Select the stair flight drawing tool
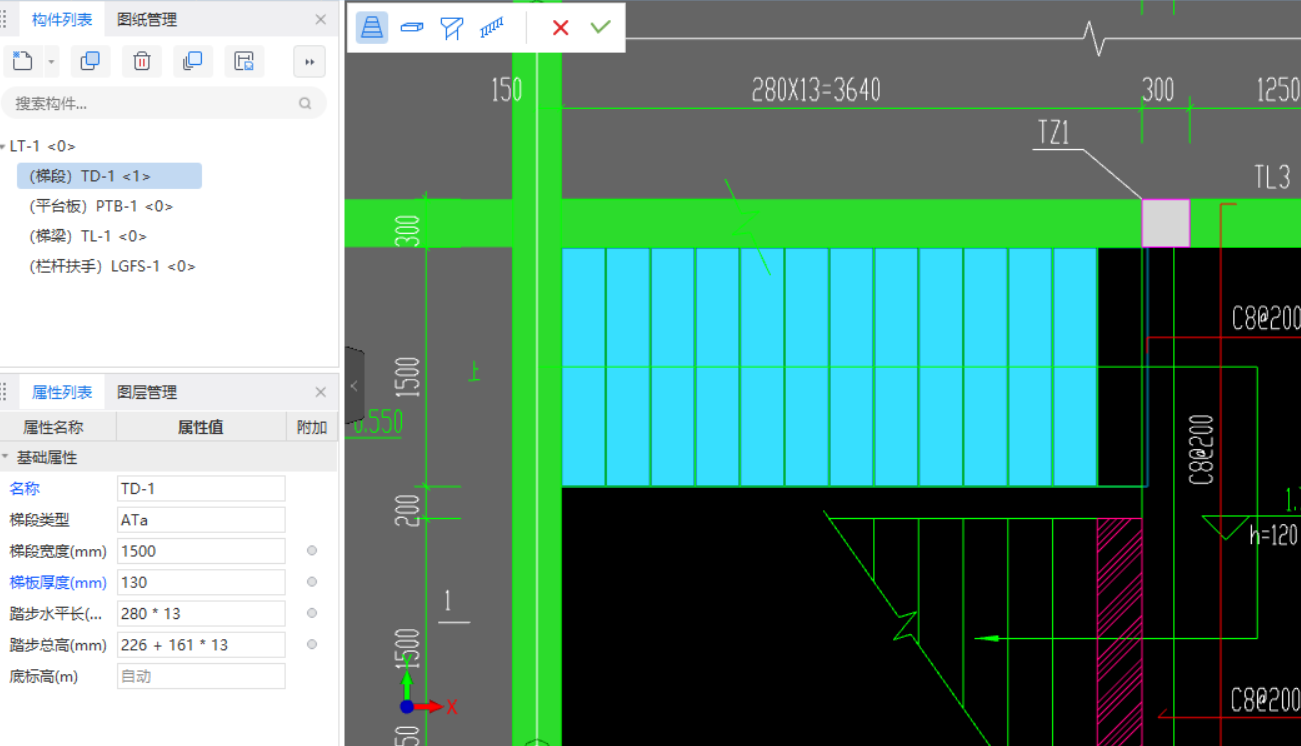The image size is (1301, 746). pyautogui.click(x=372, y=28)
